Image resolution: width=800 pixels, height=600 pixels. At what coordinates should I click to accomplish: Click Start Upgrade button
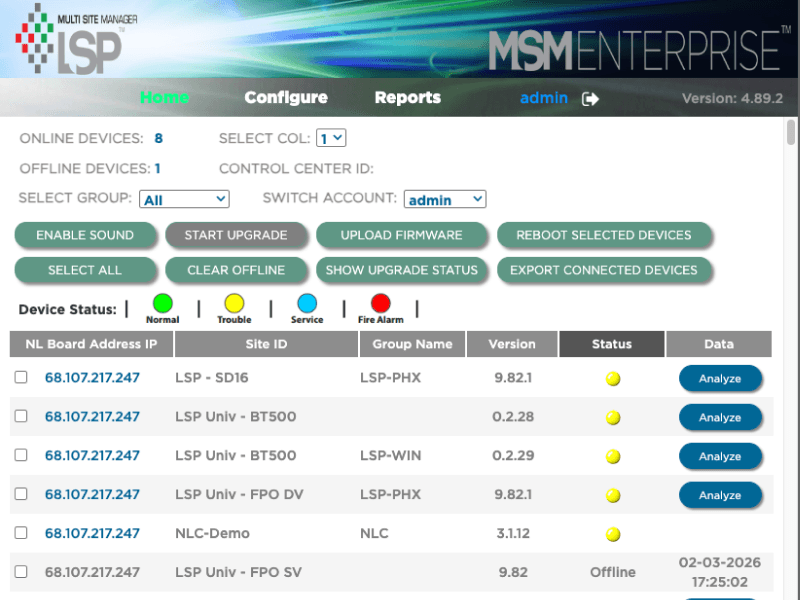click(x=236, y=235)
